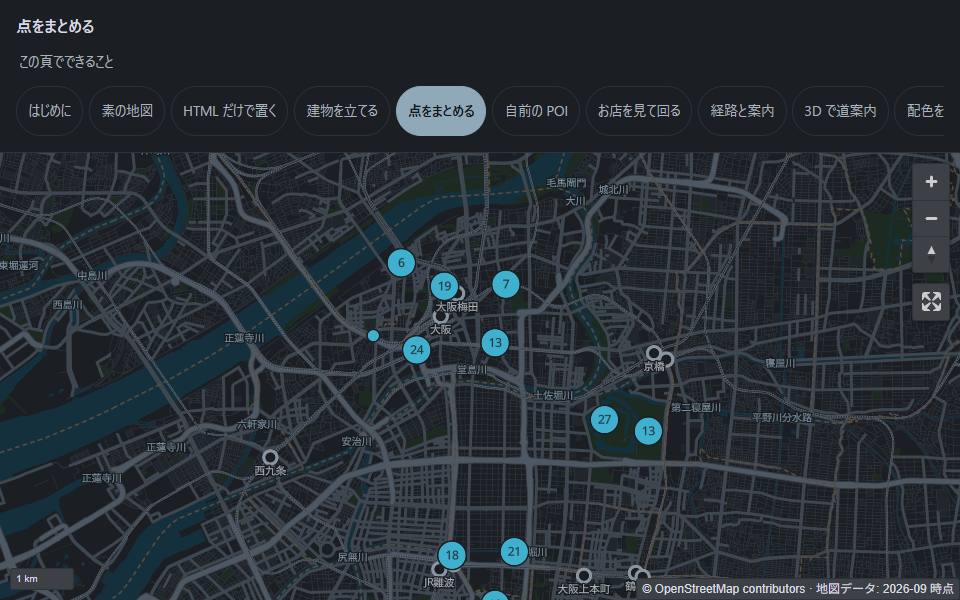Click the 平野川分水路 label
Image resolution: width=960 pixels, height=600 pixels.
coord(782,418)
